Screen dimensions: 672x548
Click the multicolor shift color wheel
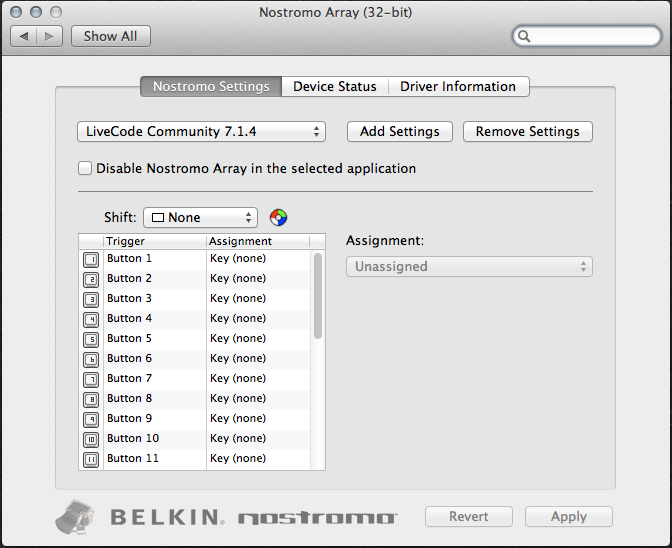(278, 217)
